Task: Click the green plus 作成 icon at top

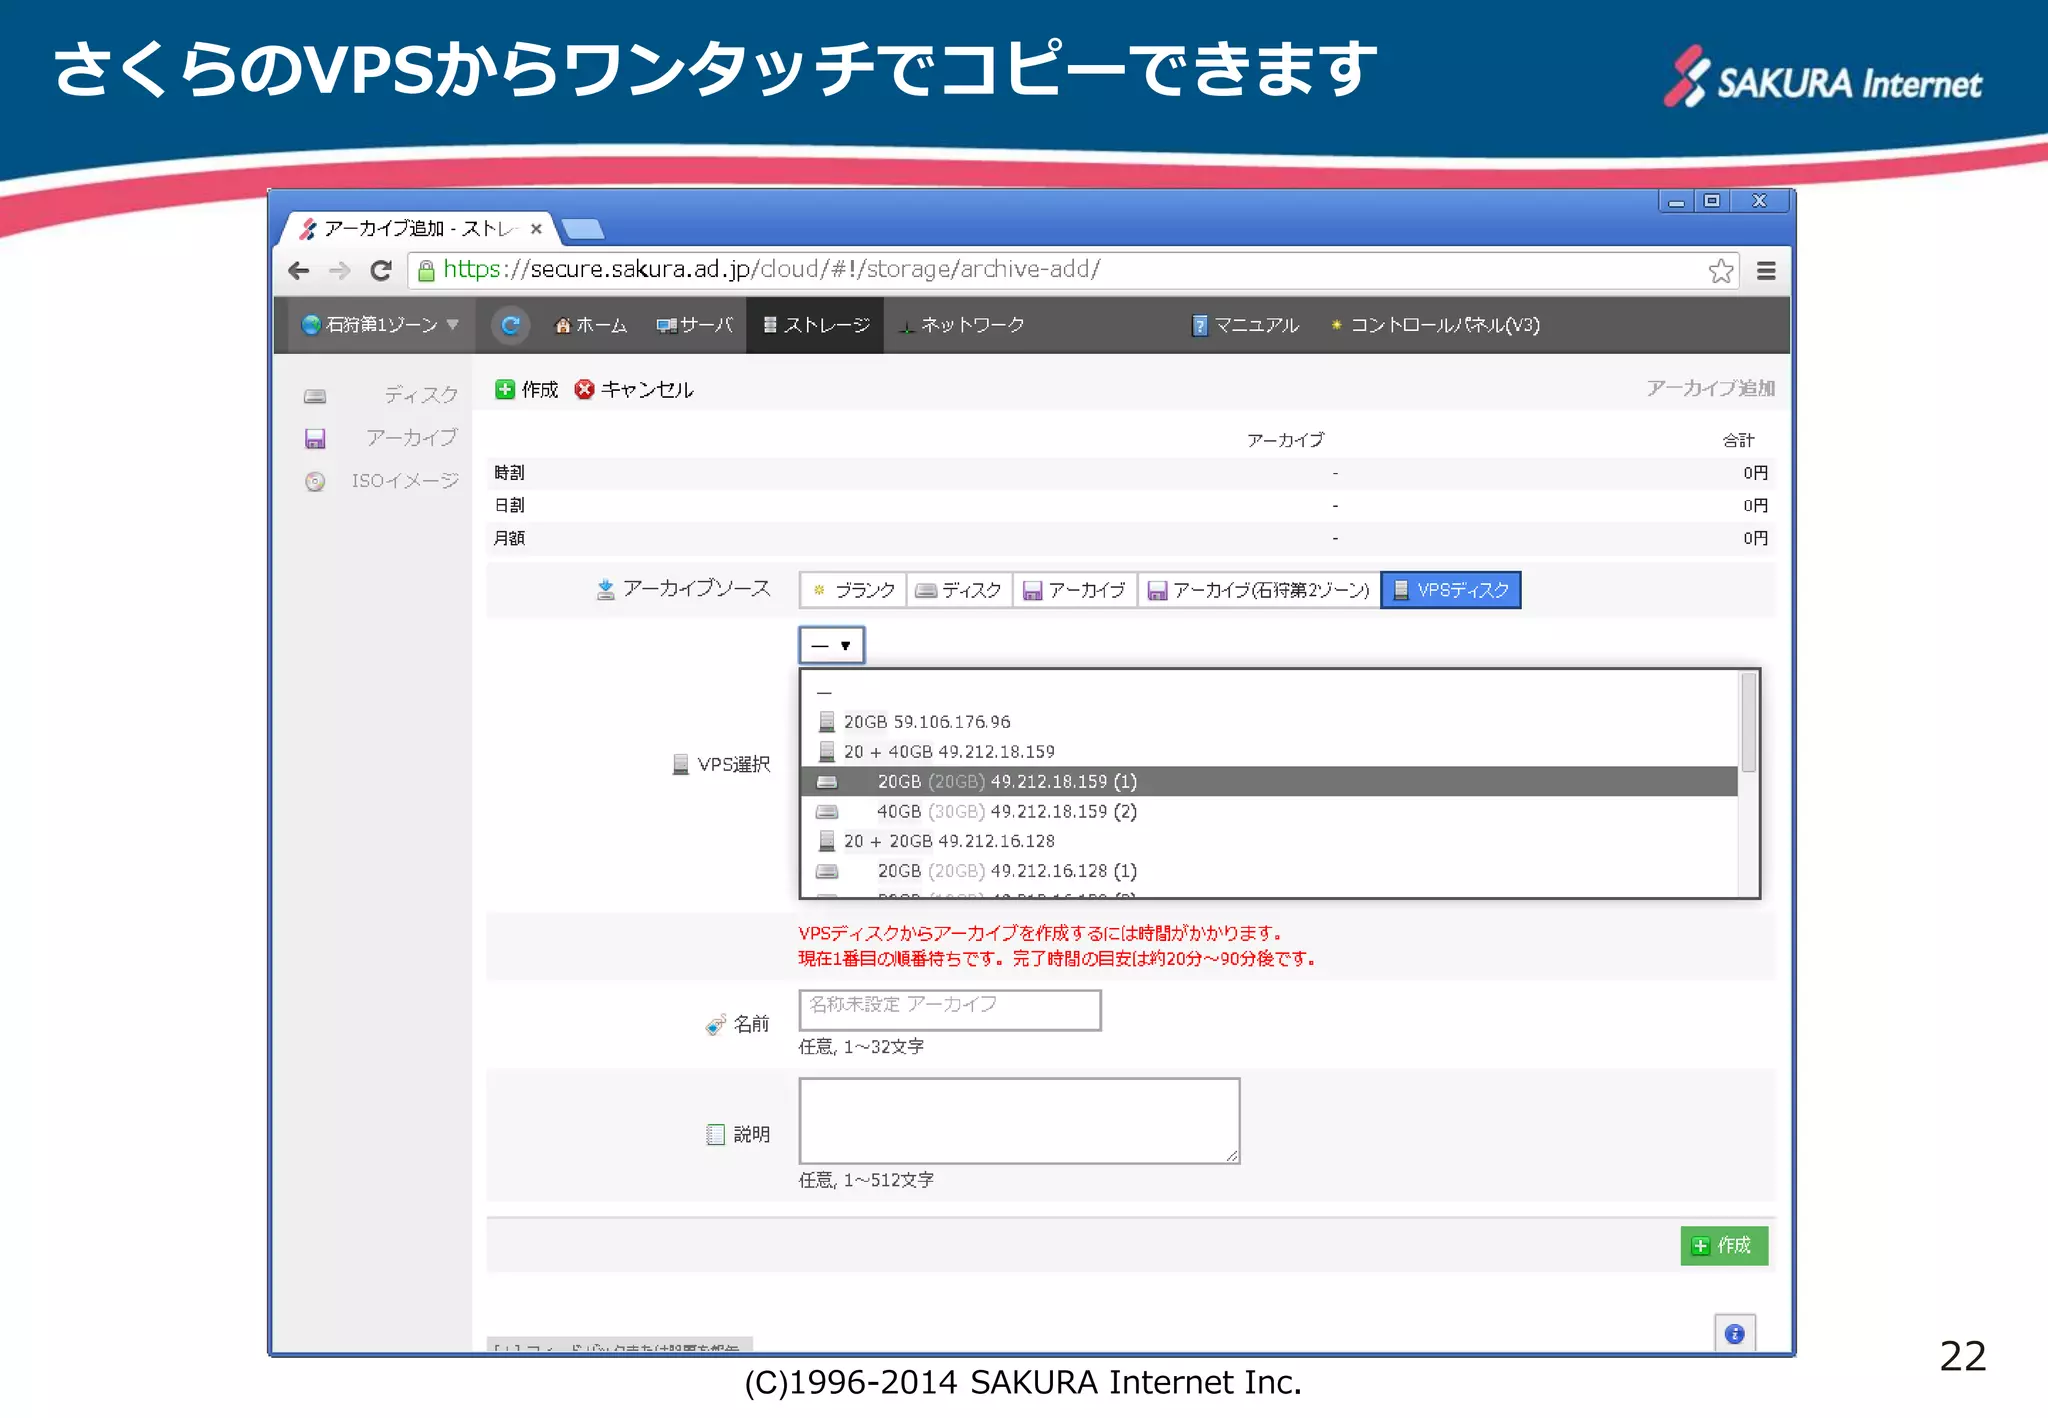Action: 504,389
